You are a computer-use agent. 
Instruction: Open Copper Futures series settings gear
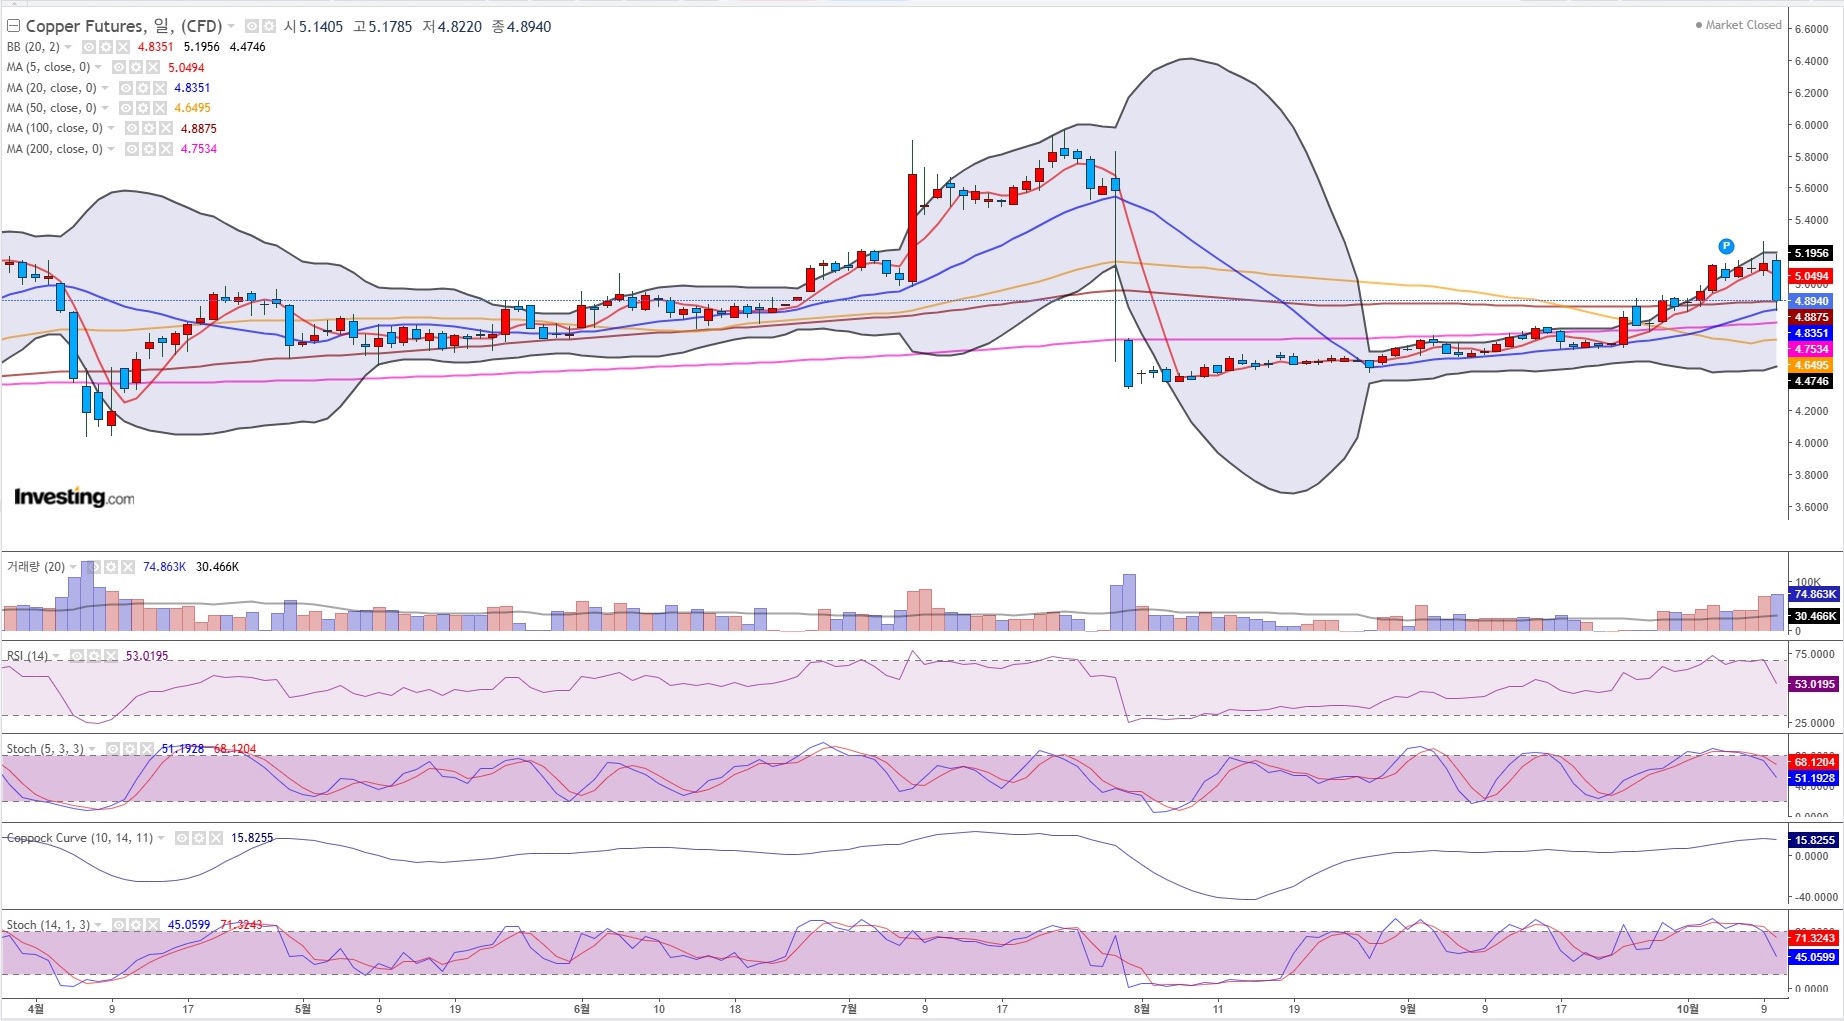tap(268, 27)
